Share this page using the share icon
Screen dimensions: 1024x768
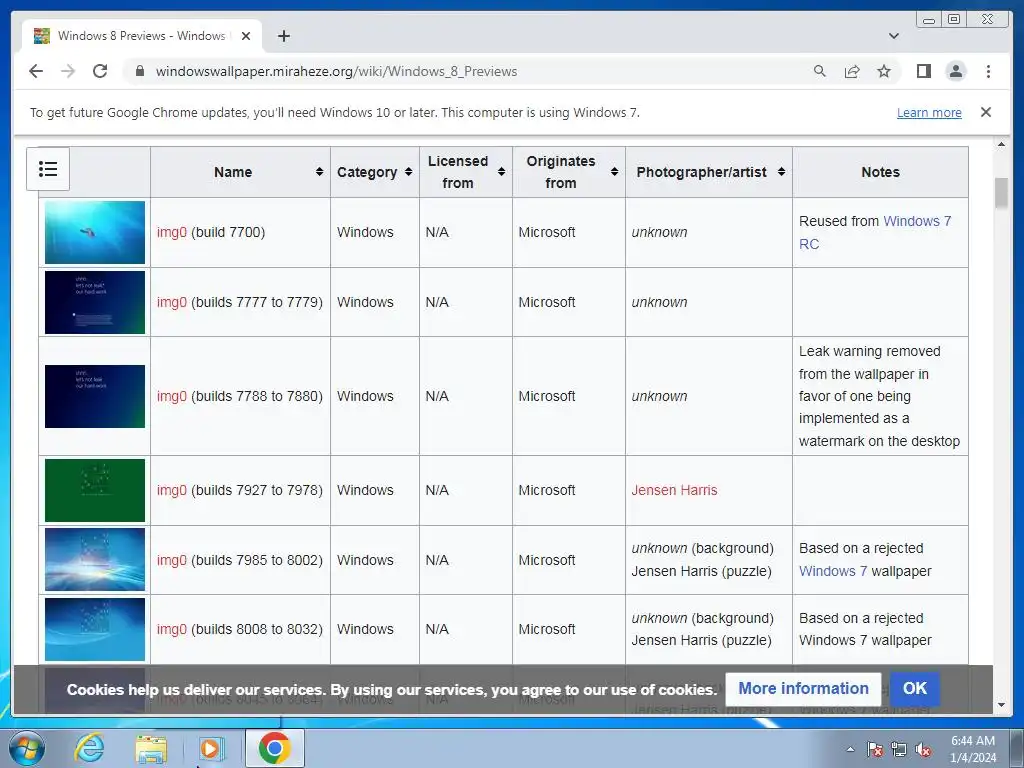852,71
